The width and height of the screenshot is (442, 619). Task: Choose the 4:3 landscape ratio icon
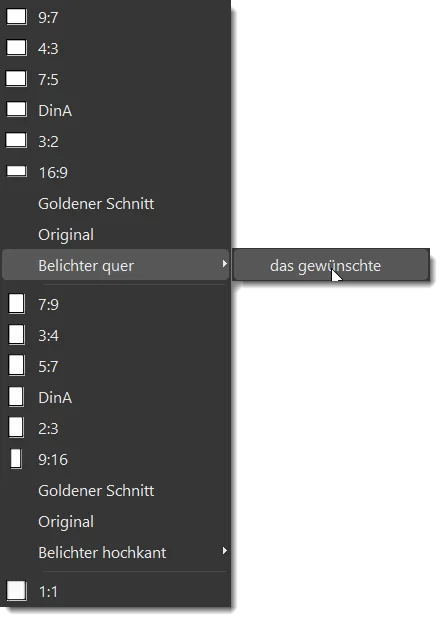pos(17,48)
